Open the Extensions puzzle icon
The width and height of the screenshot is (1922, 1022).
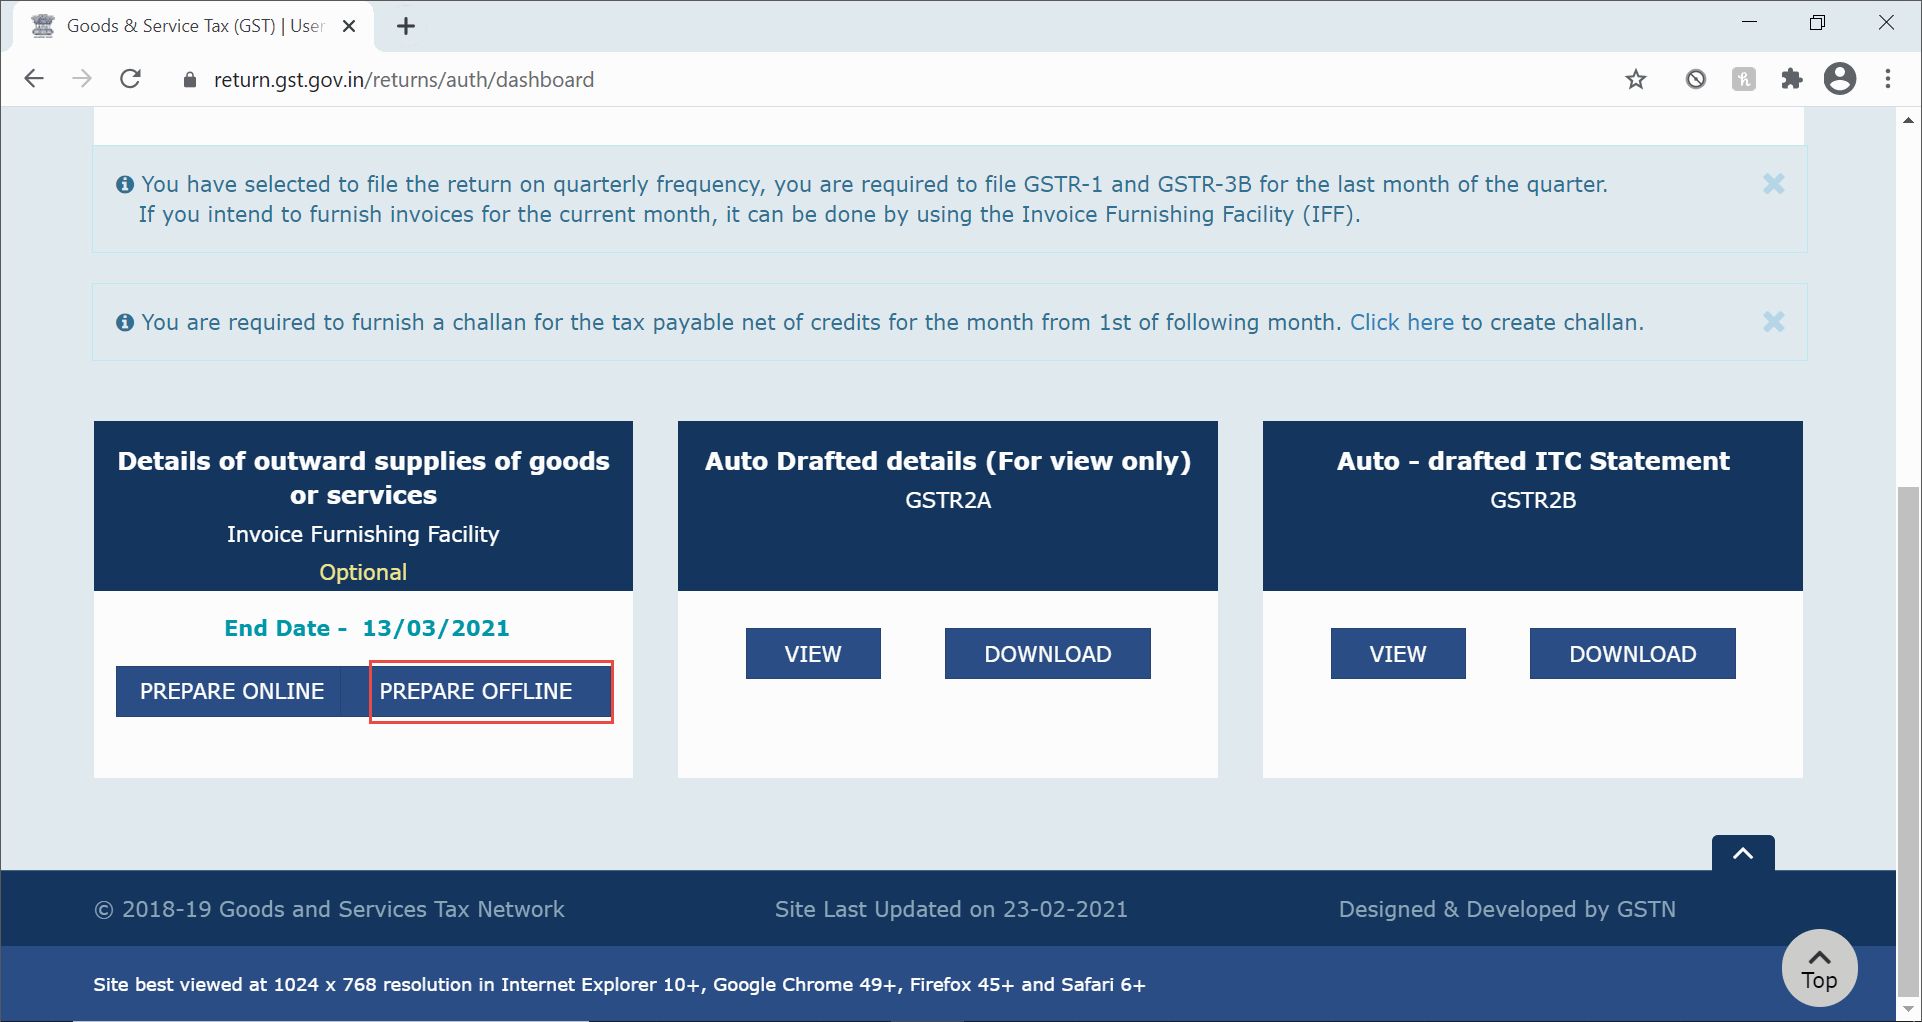click(1791, 79)
